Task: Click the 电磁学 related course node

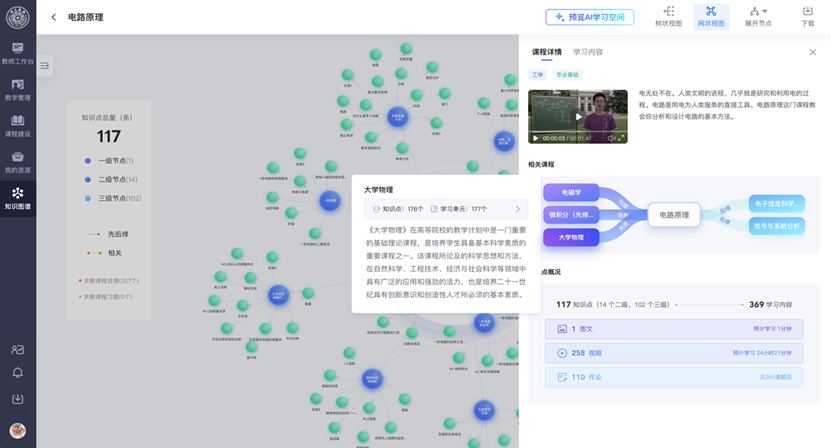Action: pyautogui.click(x=571, y=191)
